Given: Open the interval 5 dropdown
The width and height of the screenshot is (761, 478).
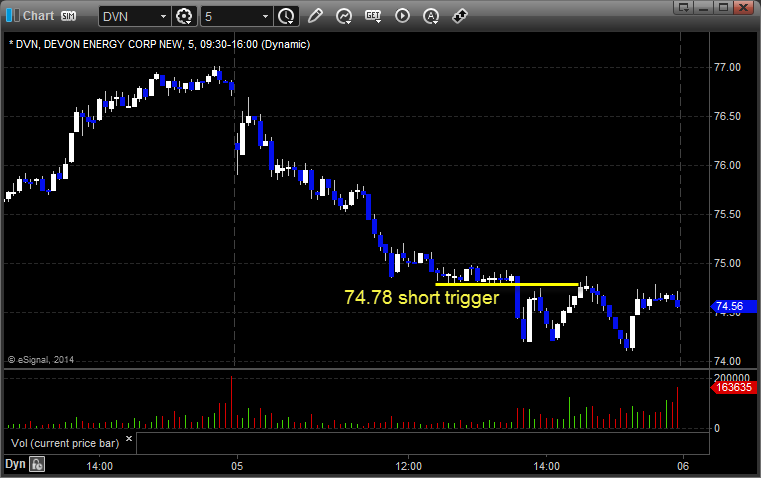Looking at the screenshot, I should (265, 16).
